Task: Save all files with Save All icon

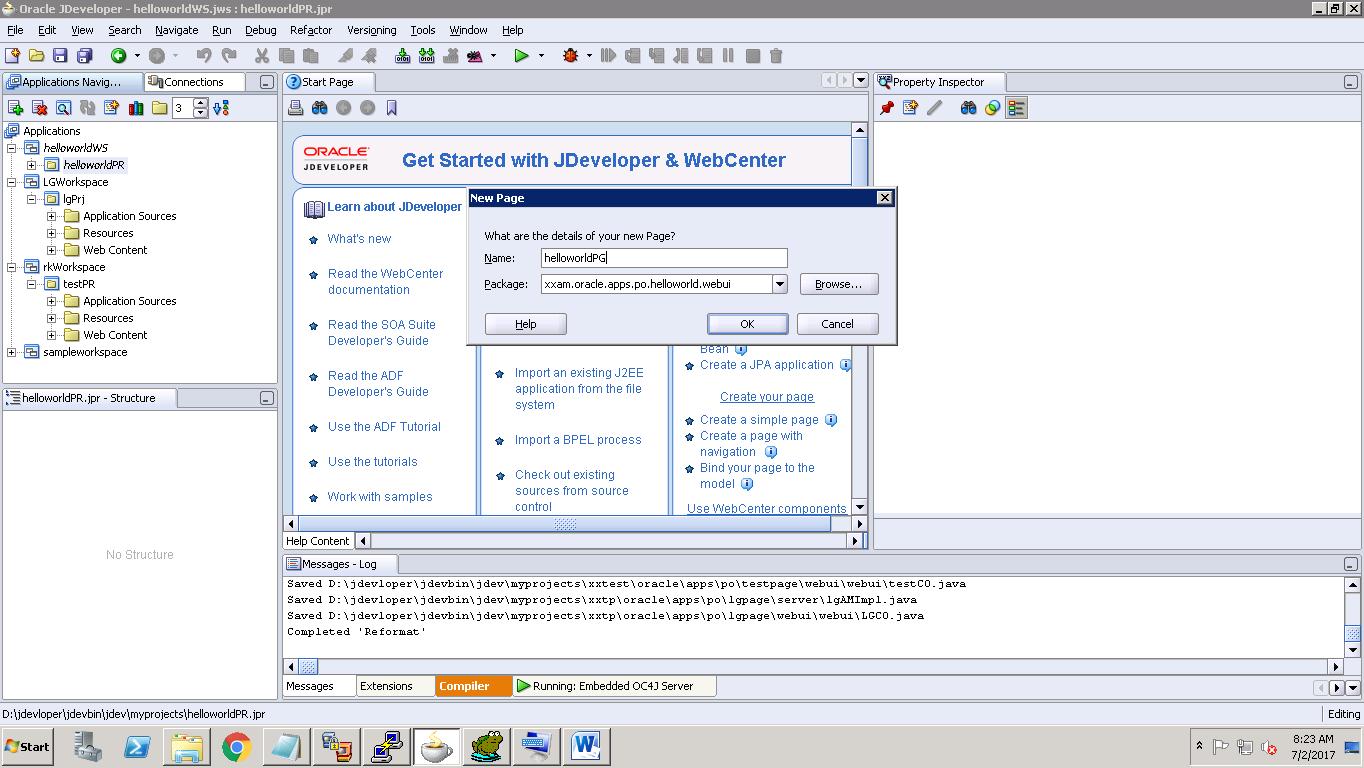Action: click(x=84, y=55)
